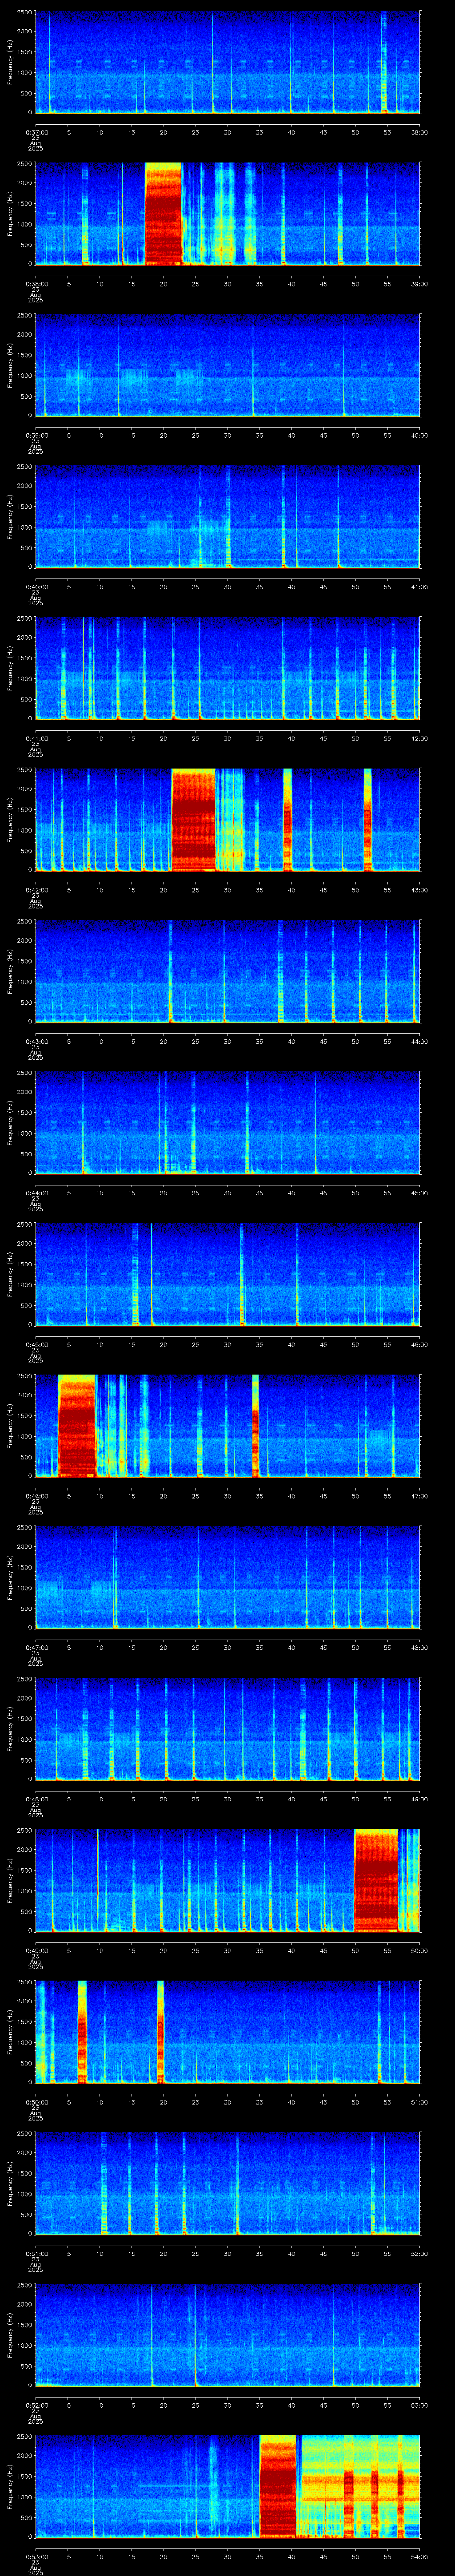This screenshot has width=455, height=2576.
Task: Click the red burst near 52s in 0:42:00 spectrogram
Action: click(367, 819)
